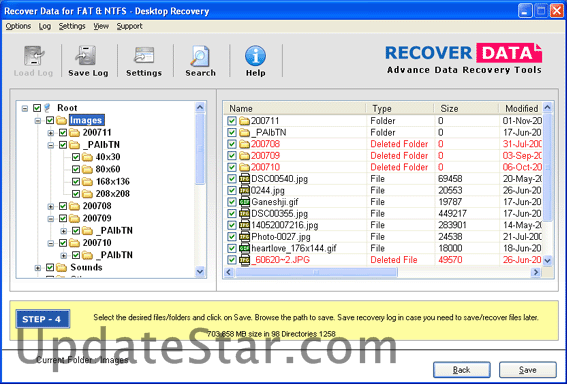
Task: Click the 168x136 folder icon in tree
Action: [87, 182]
